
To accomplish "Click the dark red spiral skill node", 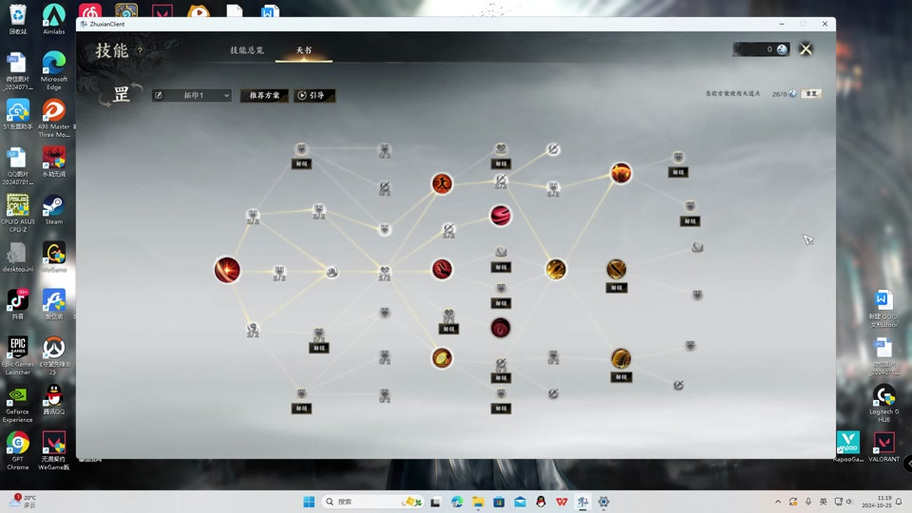I will coord(500,327).
